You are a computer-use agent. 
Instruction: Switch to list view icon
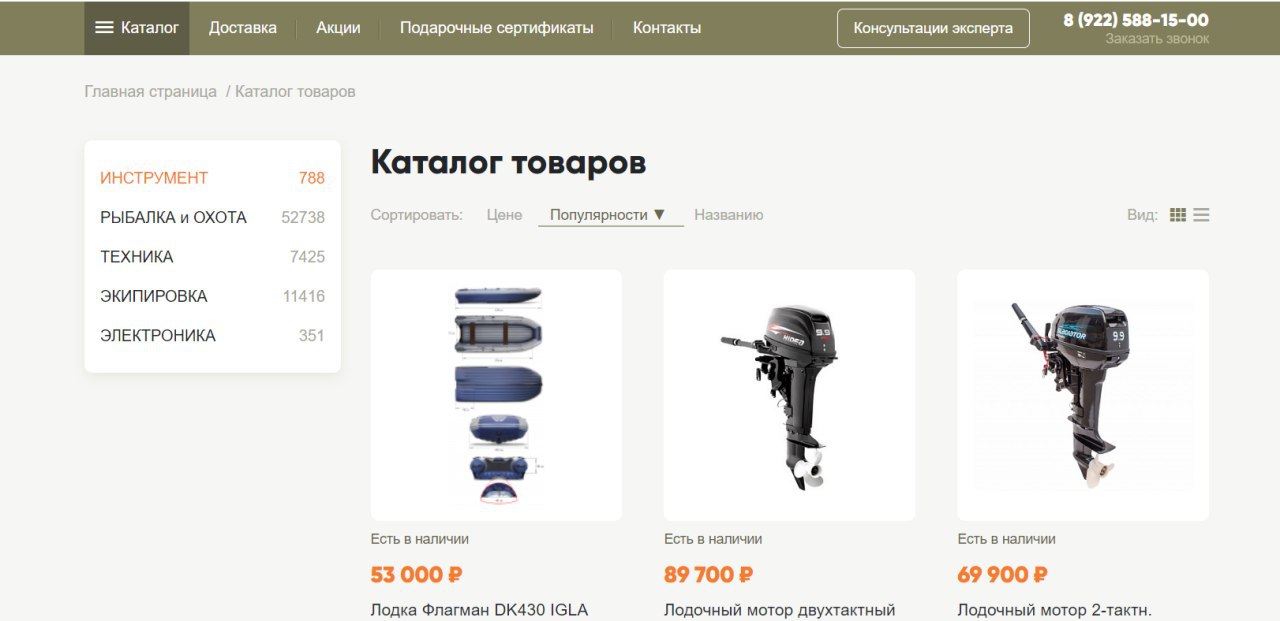point(1201,215)
